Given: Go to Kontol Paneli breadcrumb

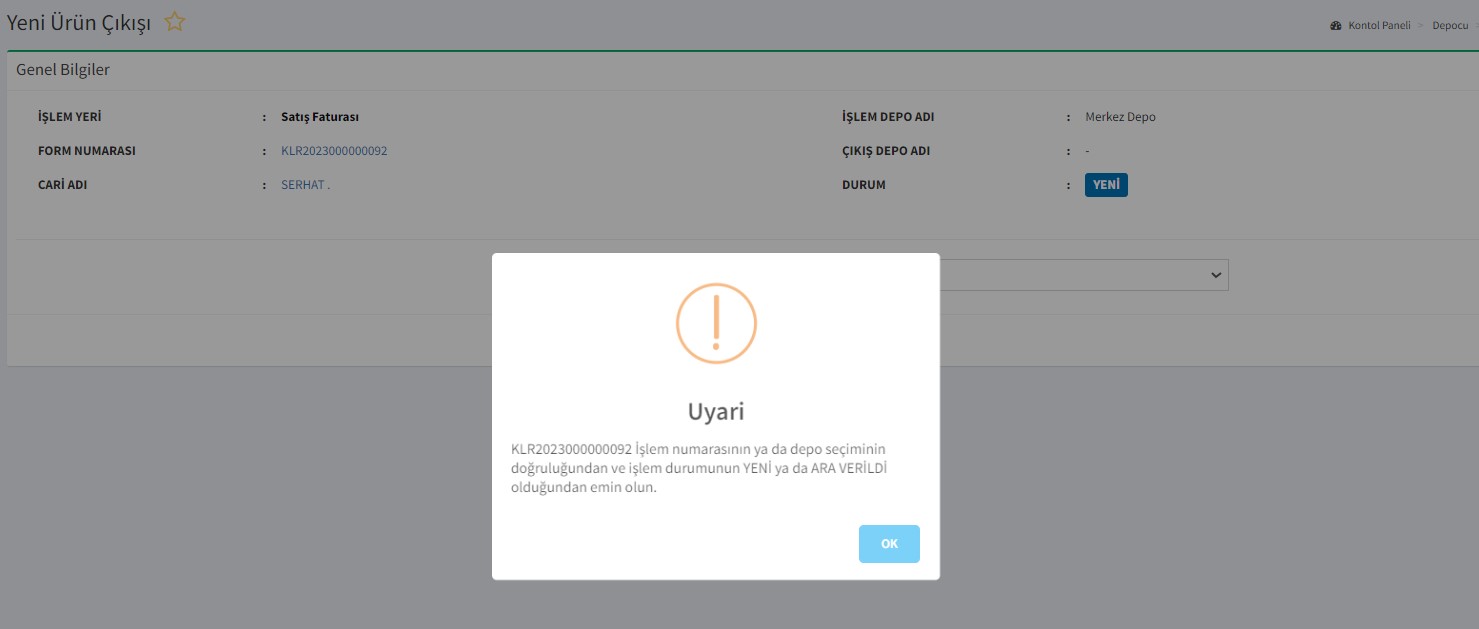Looking at the screenshot, I should tap(1379, 26).
